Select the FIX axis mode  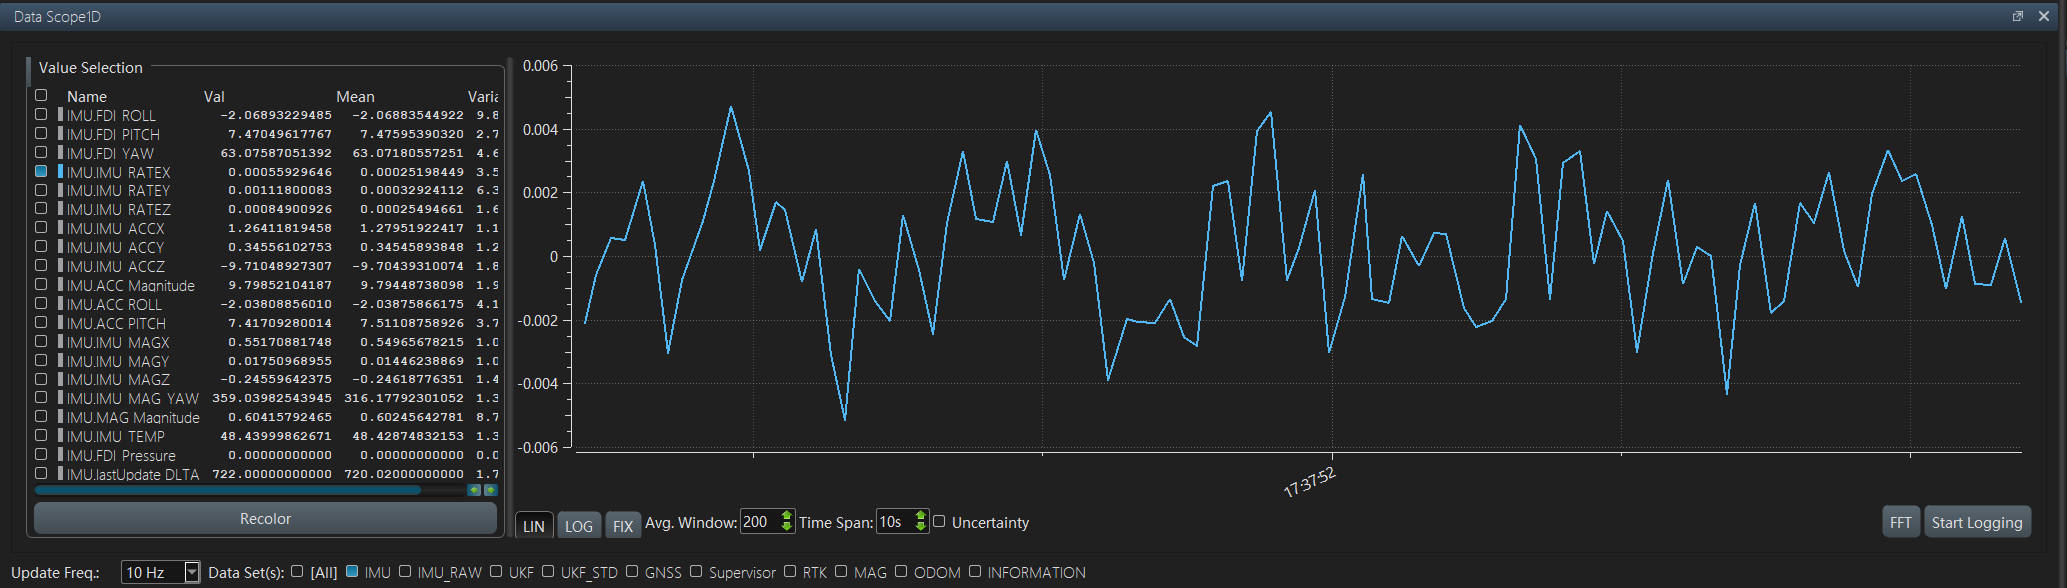(623, 525)
